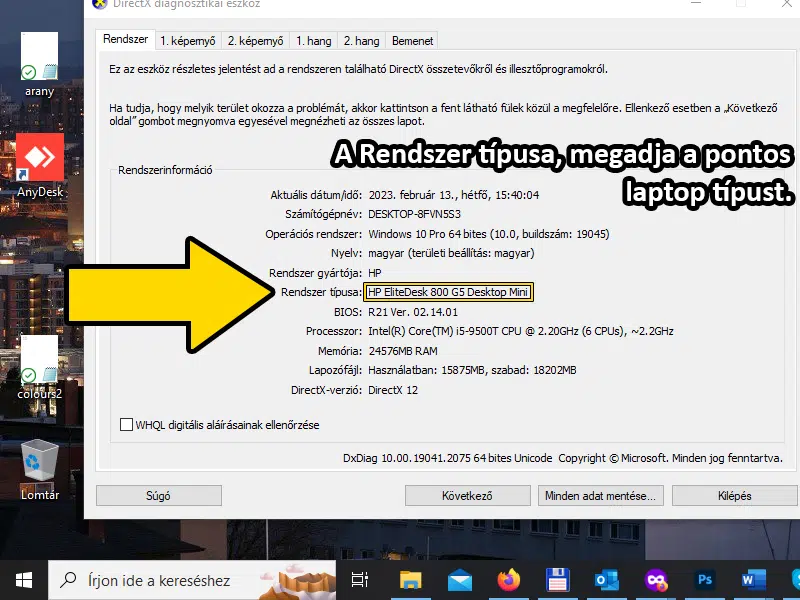
Task: Select the colours2 desktop file
Action: click(39, 367)
